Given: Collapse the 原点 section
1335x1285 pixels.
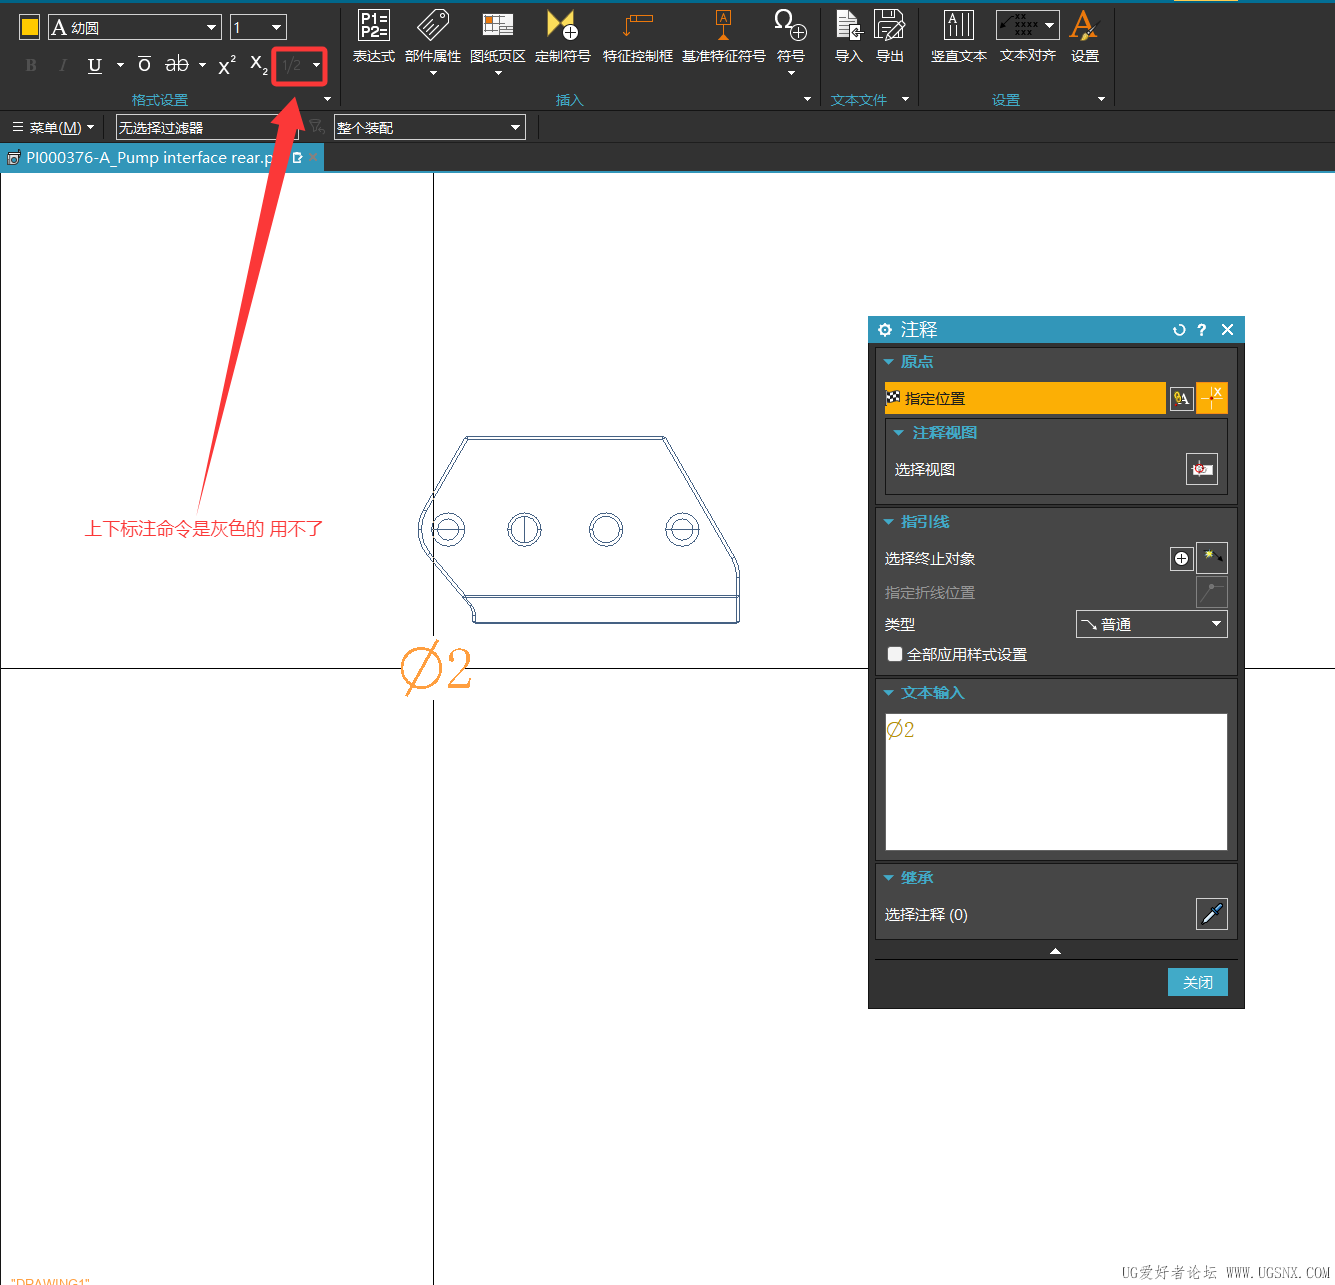Looking at the screenshot, I should click(x=888, y=362).
